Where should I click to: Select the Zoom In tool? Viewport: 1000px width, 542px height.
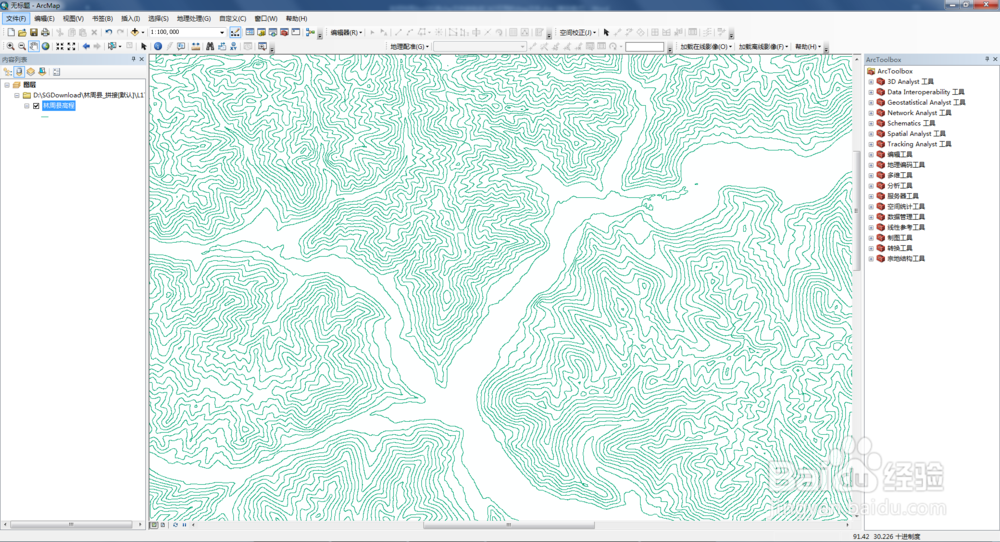(10, 47)
